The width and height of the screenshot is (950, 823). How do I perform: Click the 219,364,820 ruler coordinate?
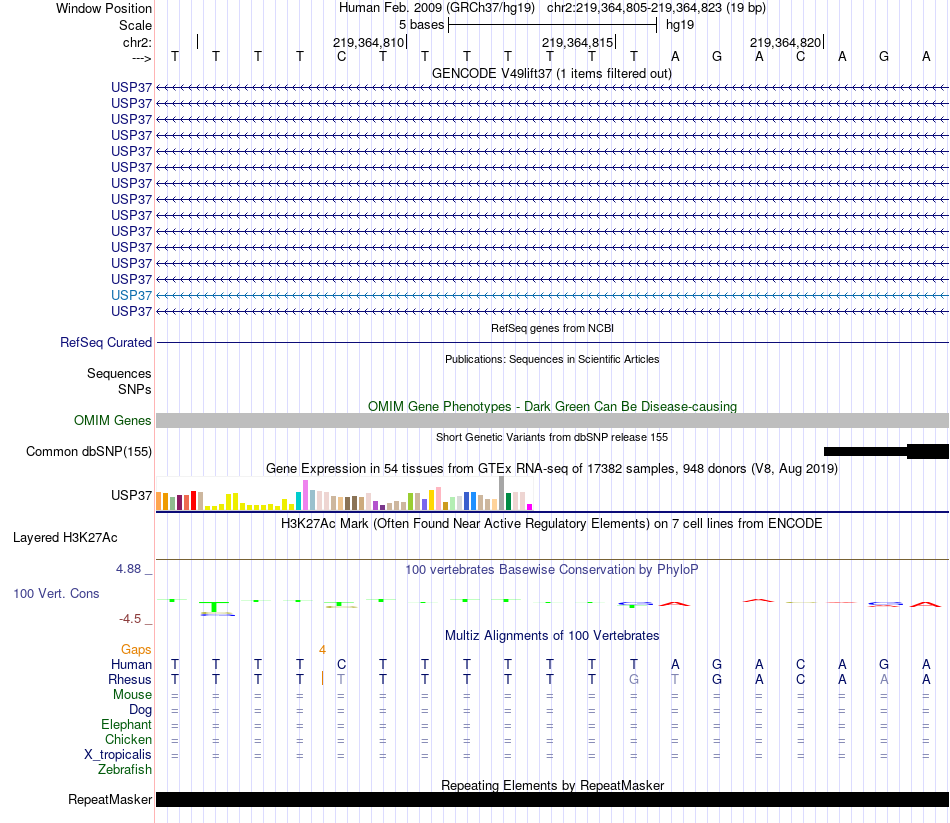click(x=785, y=42)
